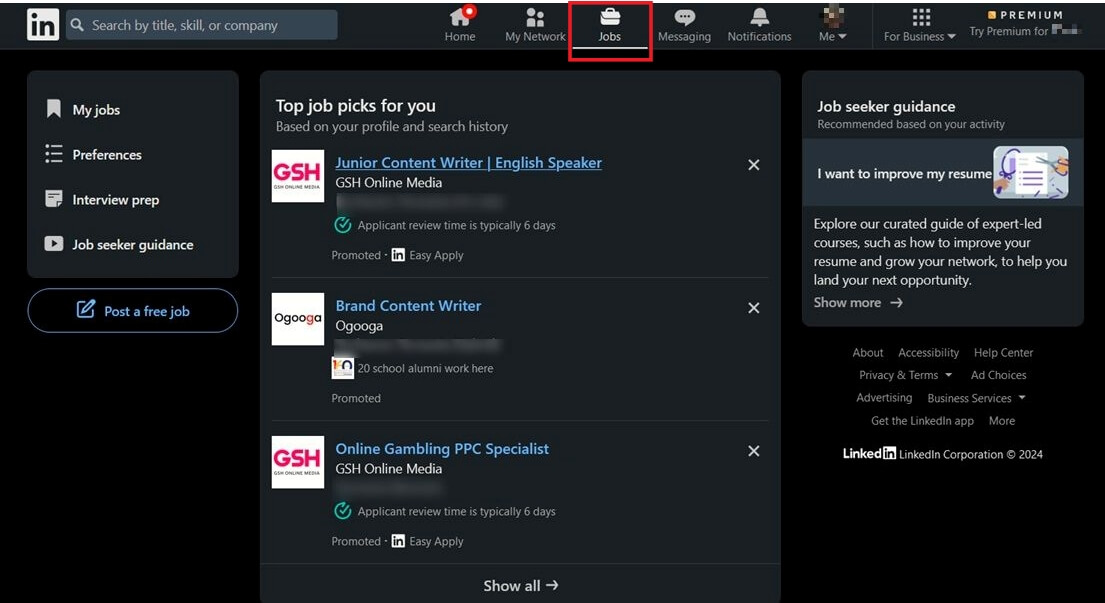Viewport: 1105px width, 603px height.
Task: Click GSH Online Media under Junior Content Writer
Action: 389,182
